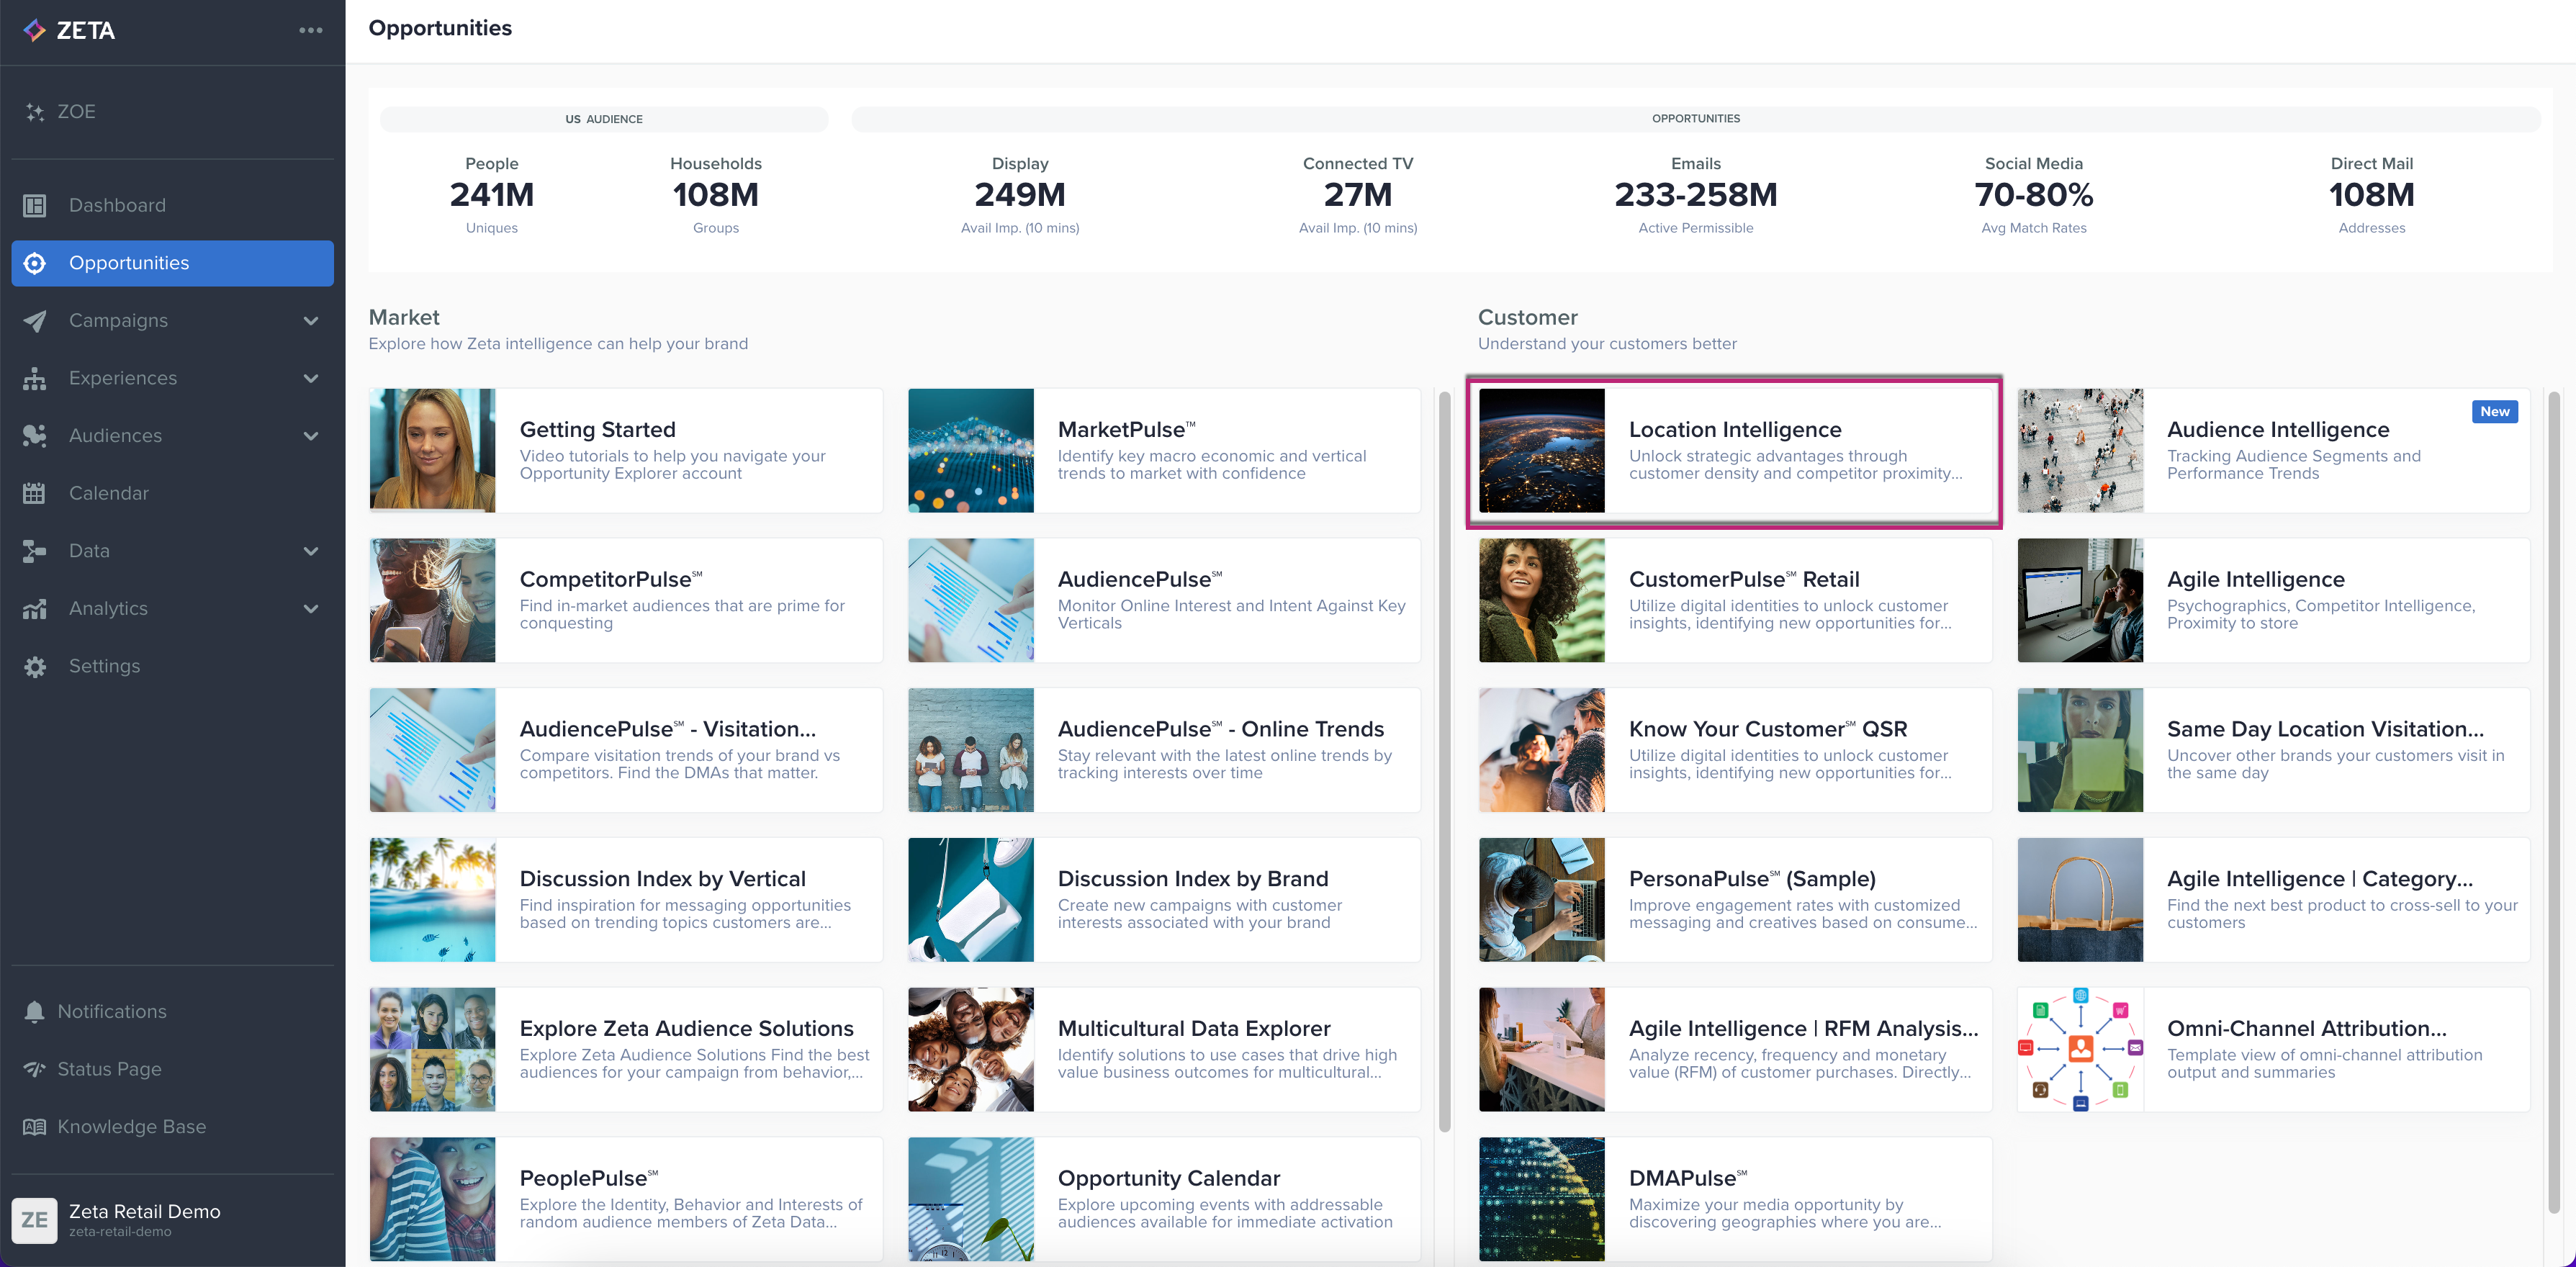Click the Calendar grid icon
Image resolution: width=2576 pixels, height=1267 pixels.
tap(35, 493)
